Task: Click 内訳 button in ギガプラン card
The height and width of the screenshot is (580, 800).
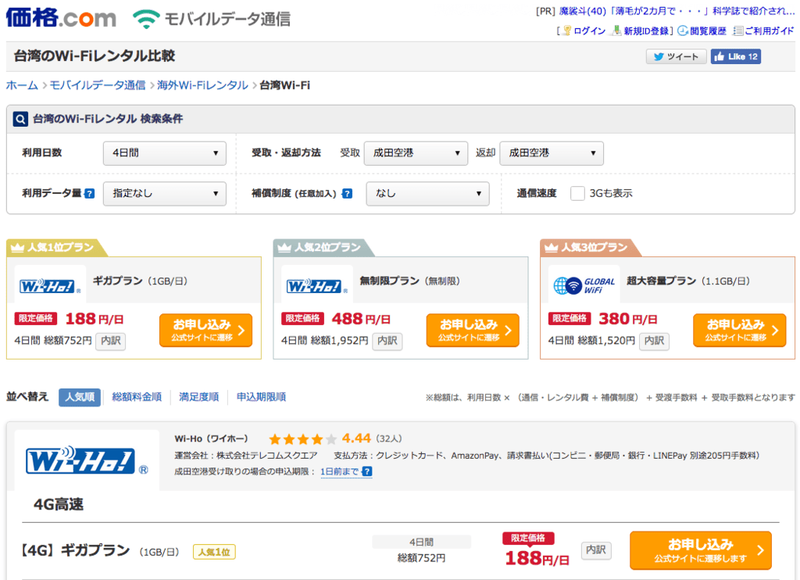Action: (111, 341)
